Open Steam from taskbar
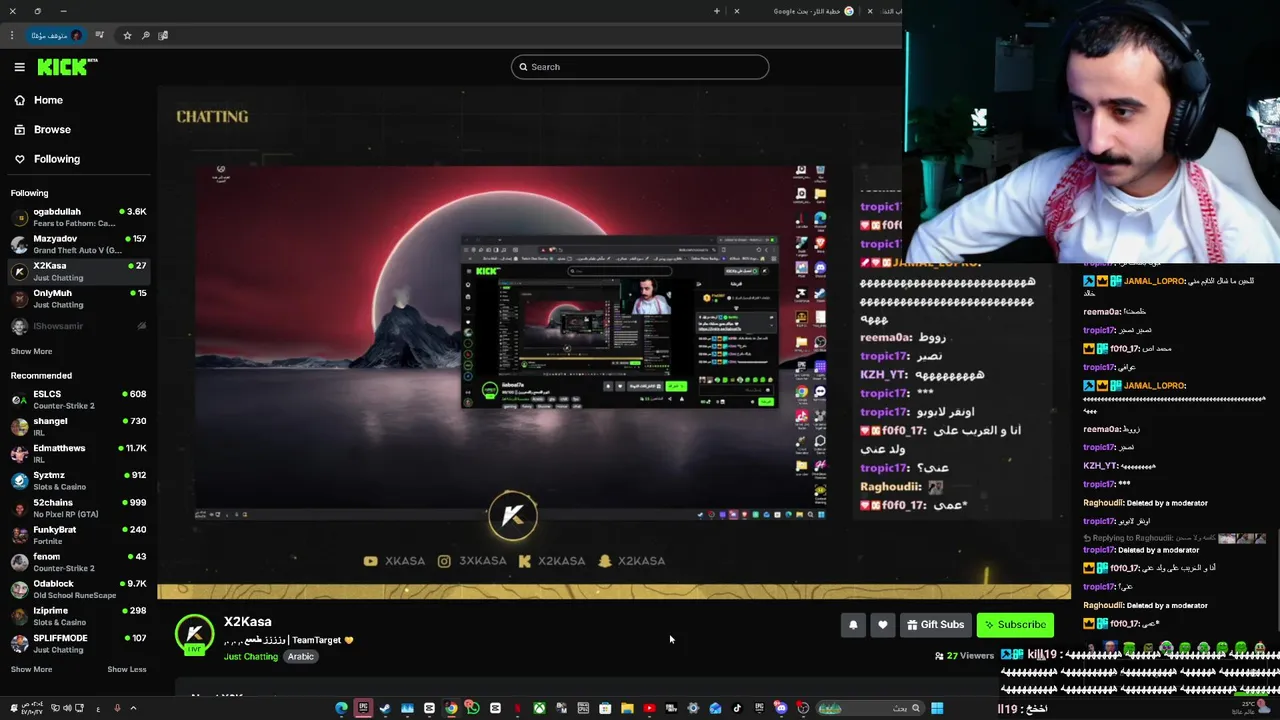Viewport: 1280px width, 720px height. pos(385,708)
